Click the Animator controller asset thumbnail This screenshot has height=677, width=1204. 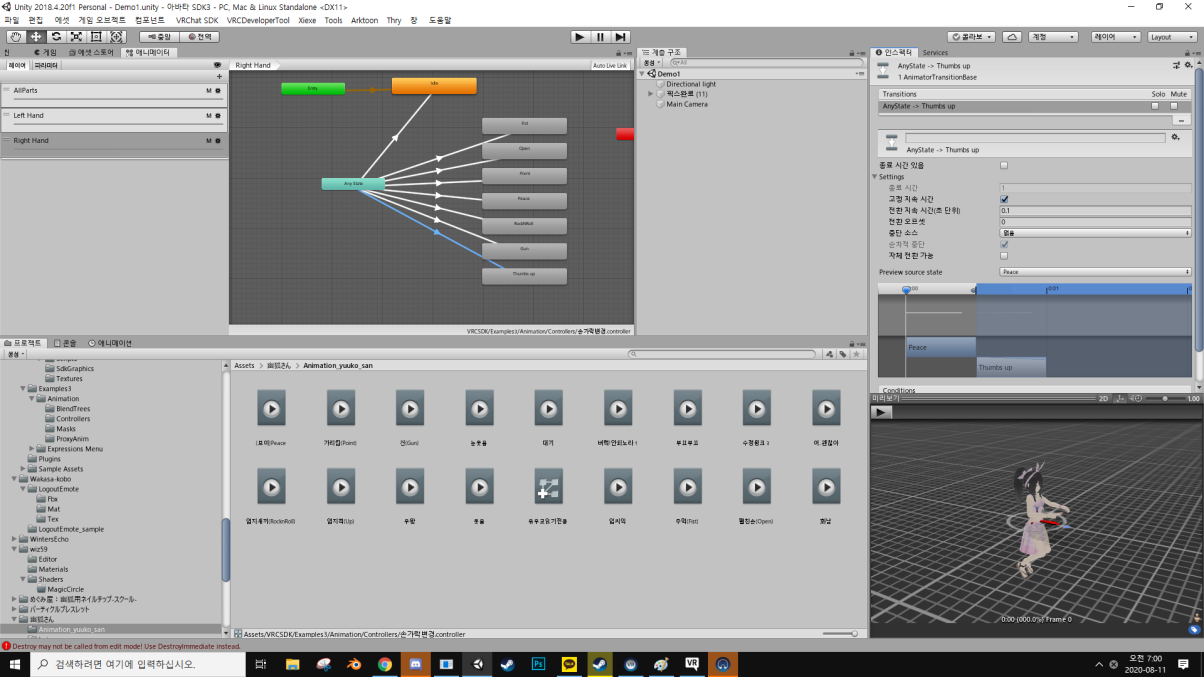coord(548,487)
